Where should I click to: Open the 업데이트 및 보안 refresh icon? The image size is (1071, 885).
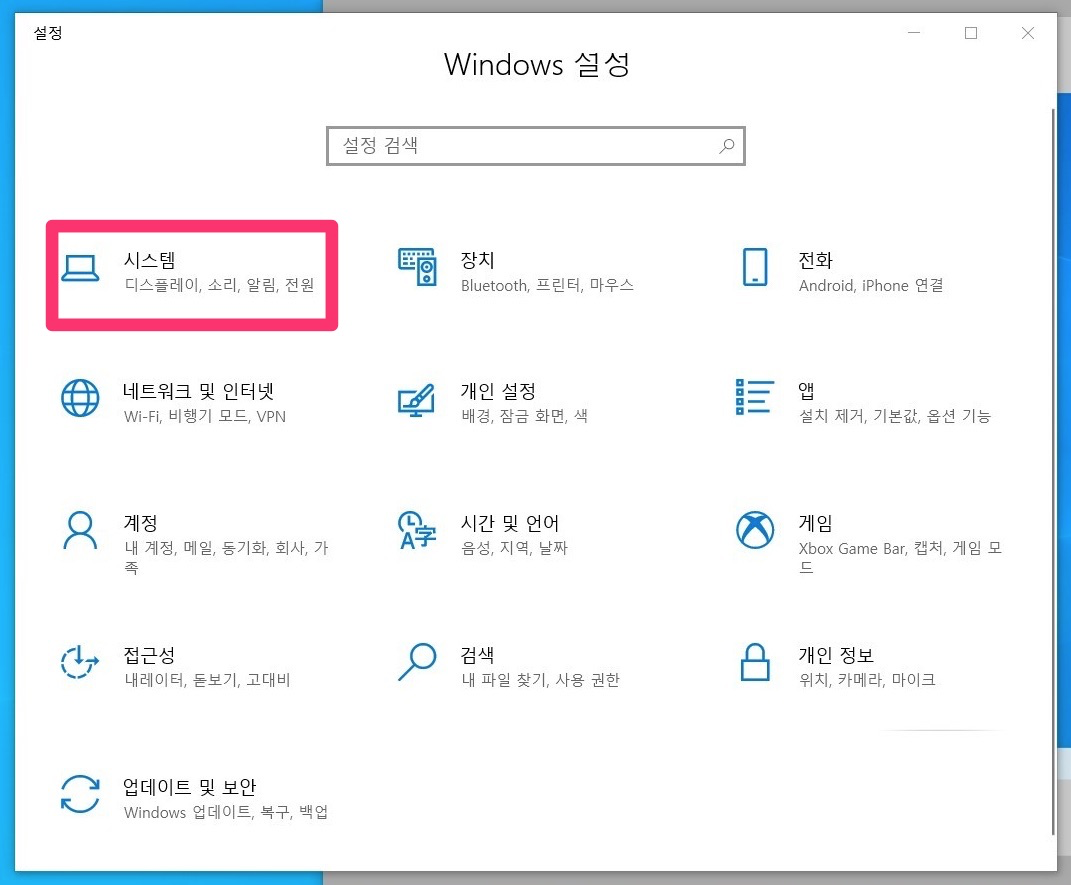click(x=80, y=794)
